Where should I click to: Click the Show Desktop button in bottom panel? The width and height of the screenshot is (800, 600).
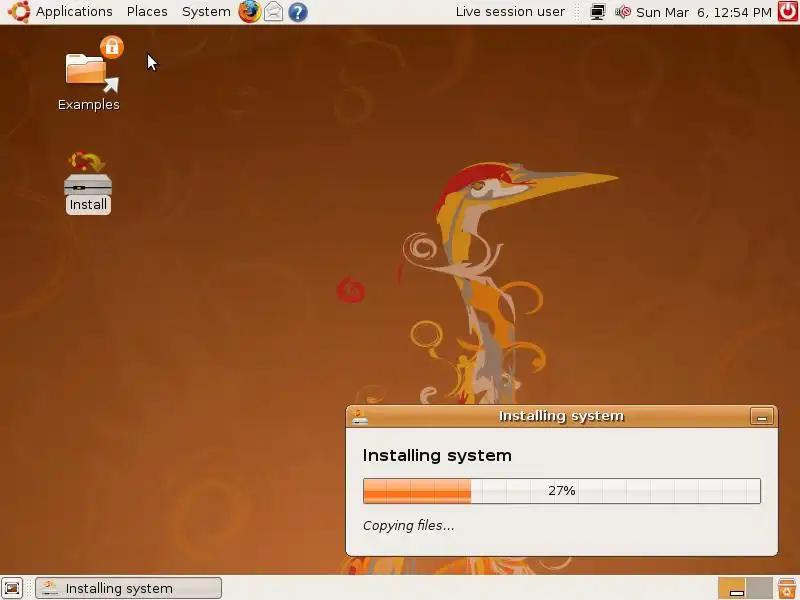tap(12, 588)
